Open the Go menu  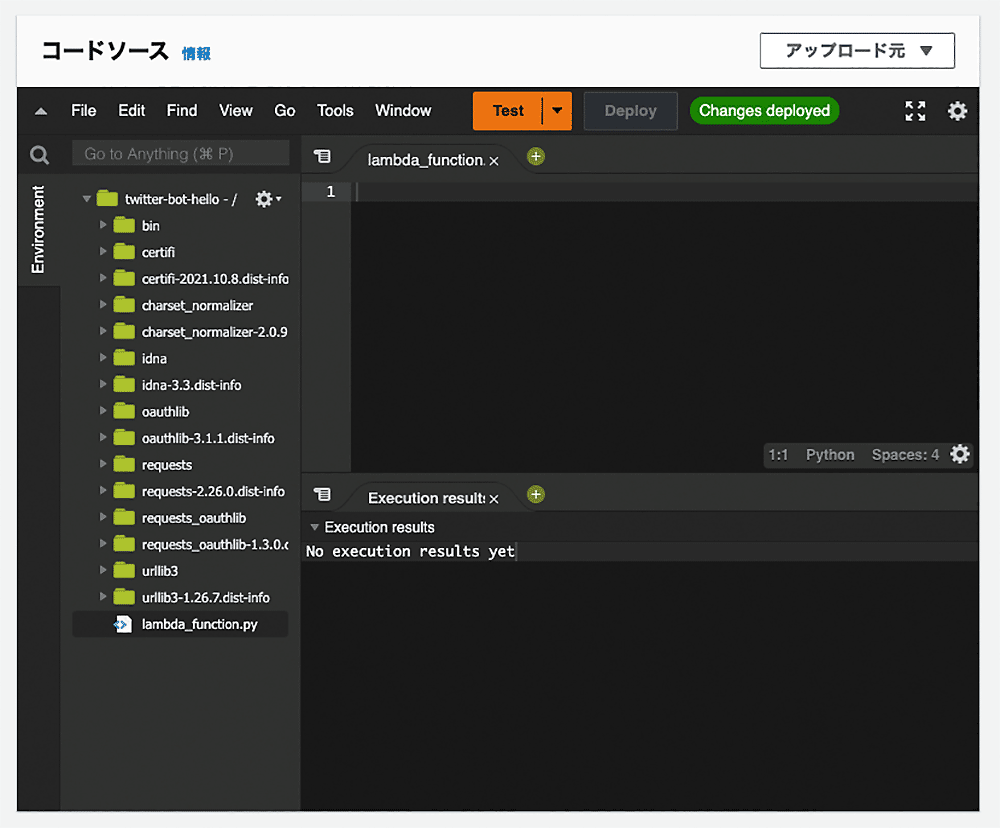tap(284, 111)
